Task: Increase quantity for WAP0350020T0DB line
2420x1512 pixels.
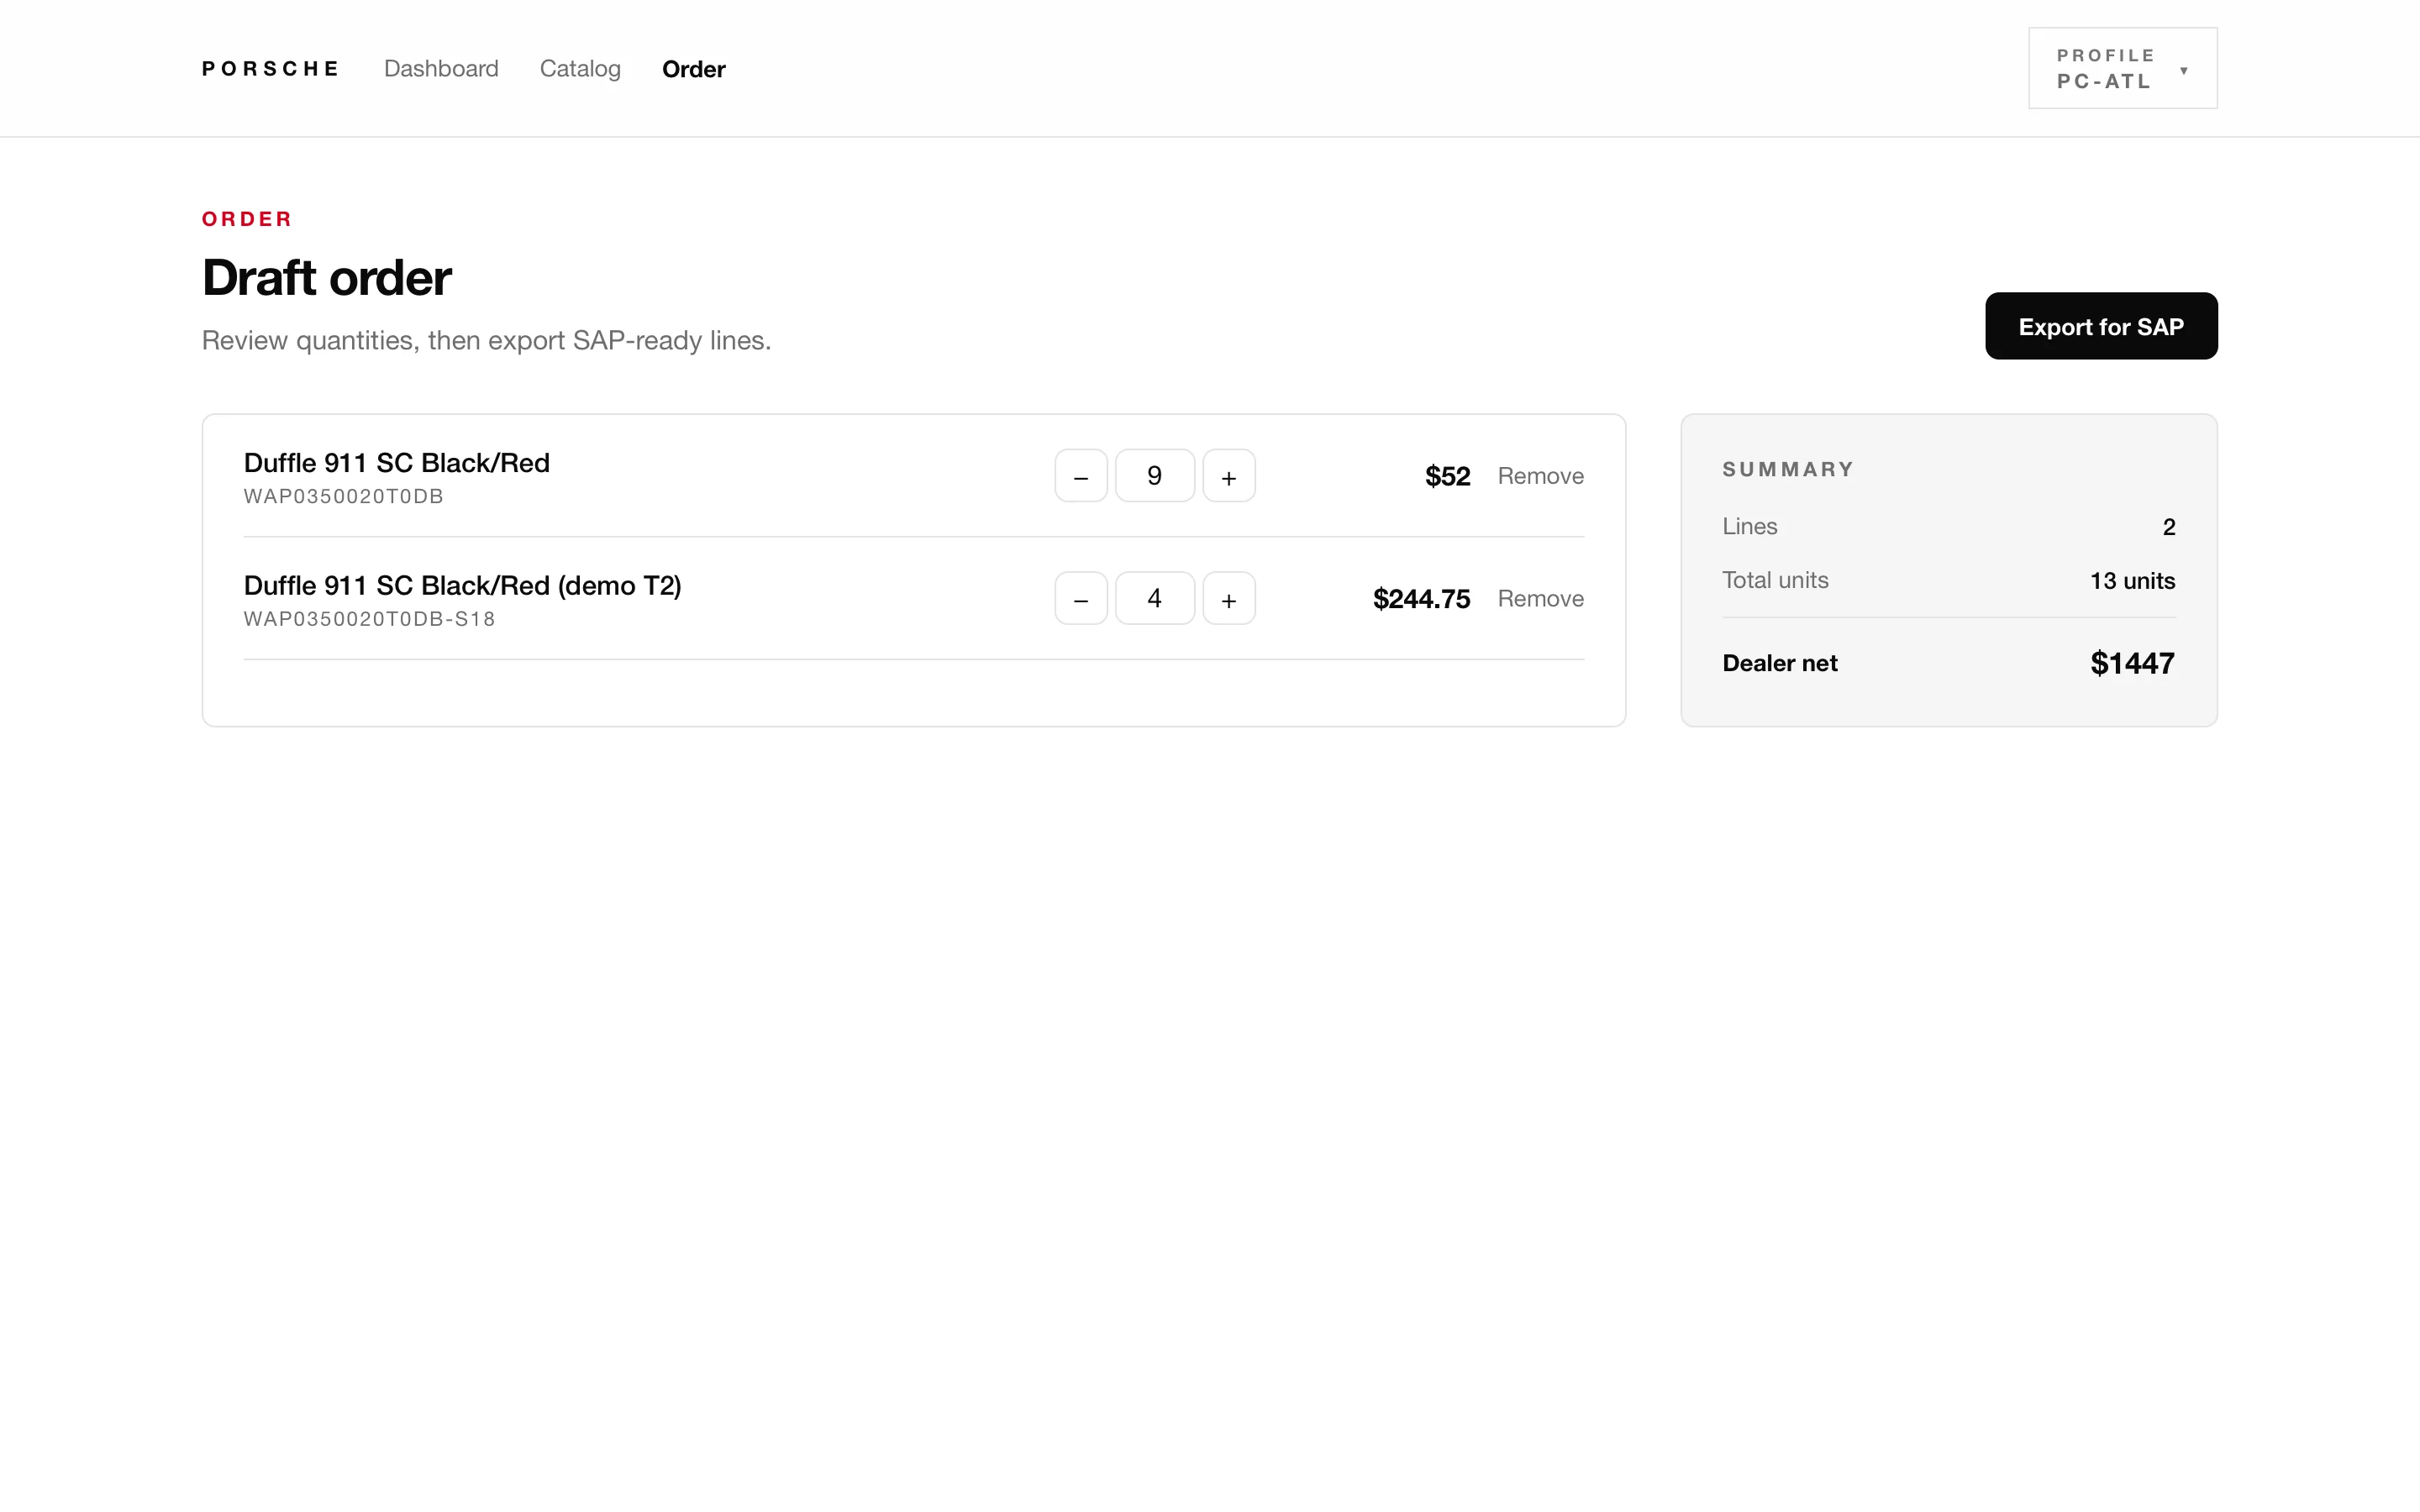Action: coord(1228,476)
